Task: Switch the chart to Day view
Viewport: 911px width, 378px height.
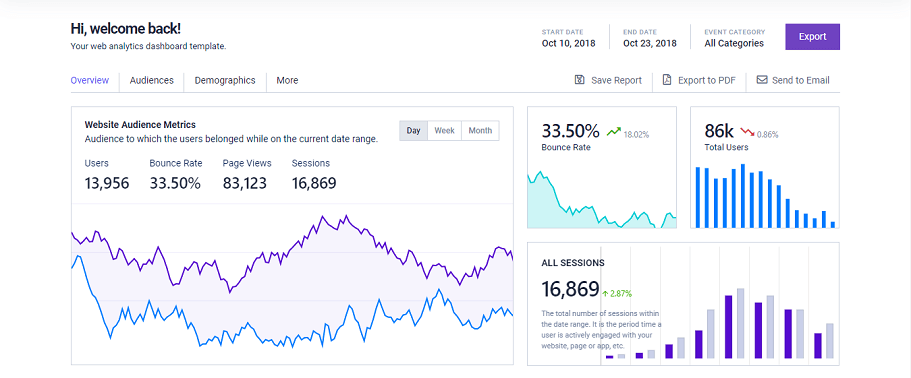Action: [x=414, y=131]
